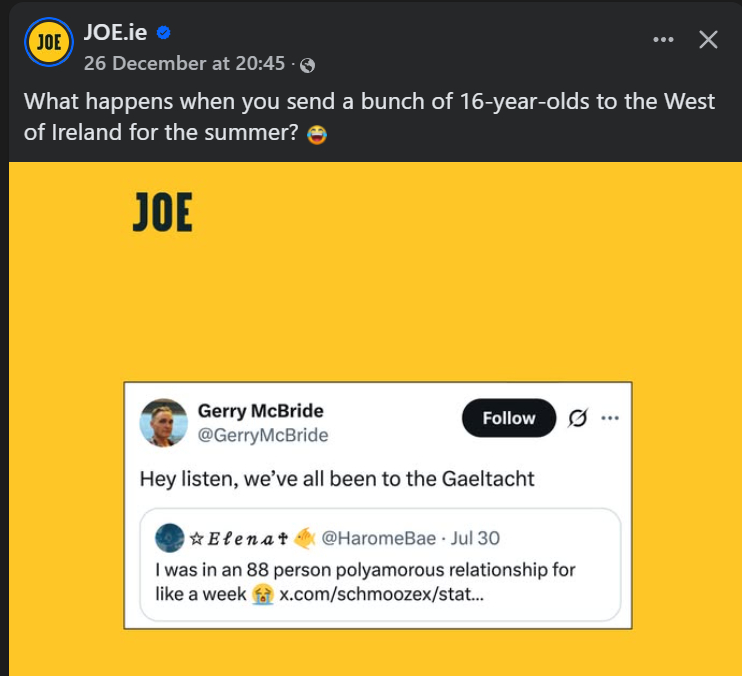Viewport: 742px width, 676px height.
Task: Open the post's three-dot options menu
Action: point(663,40)
